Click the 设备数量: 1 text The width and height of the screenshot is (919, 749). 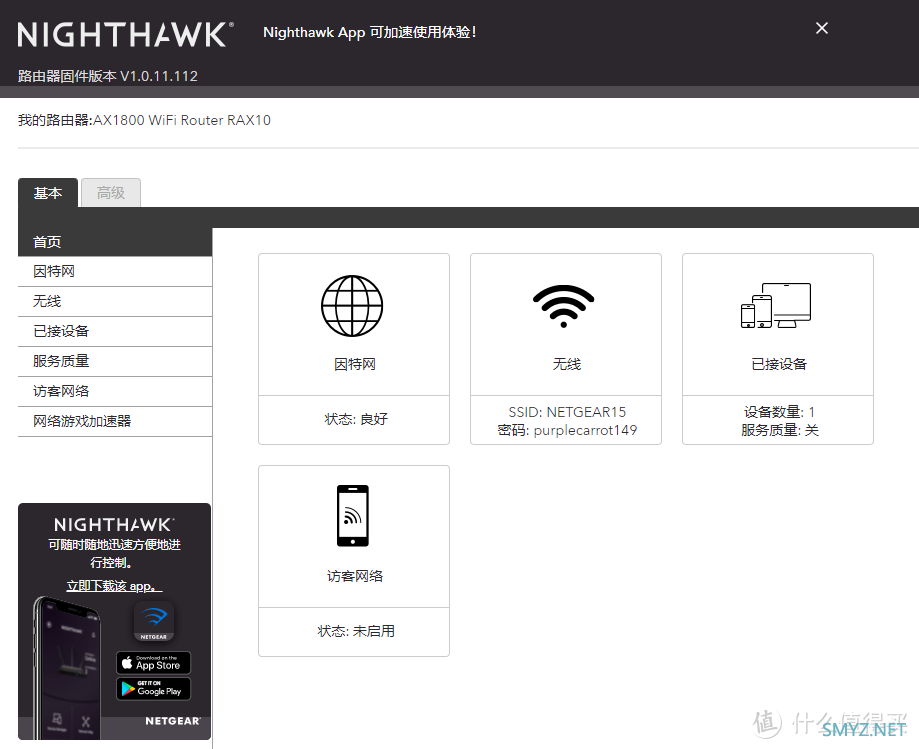779,413
